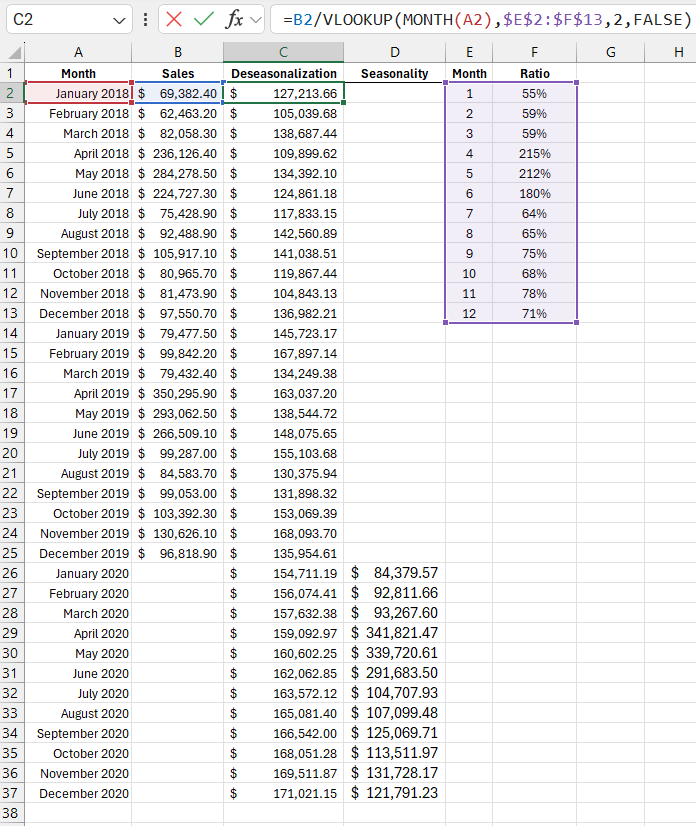The image size is (696, 826).
Task: Click the 71% ratio cell
Action: [534, 313]
